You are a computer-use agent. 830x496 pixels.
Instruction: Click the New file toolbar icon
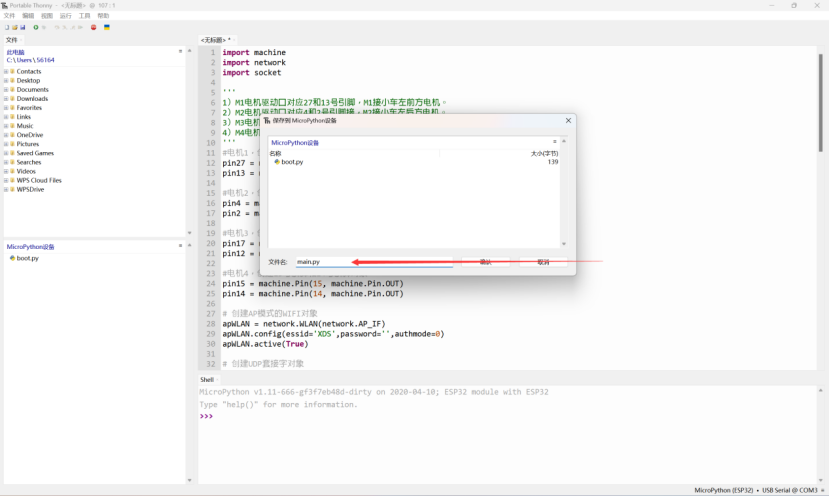point(7,27)
